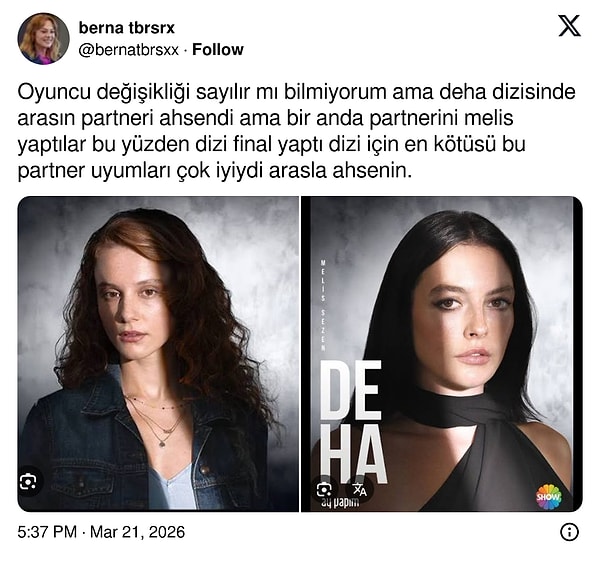The image size is (600, 562).
Task: Open the tweet info icon
Action: (x=569, y=532)
